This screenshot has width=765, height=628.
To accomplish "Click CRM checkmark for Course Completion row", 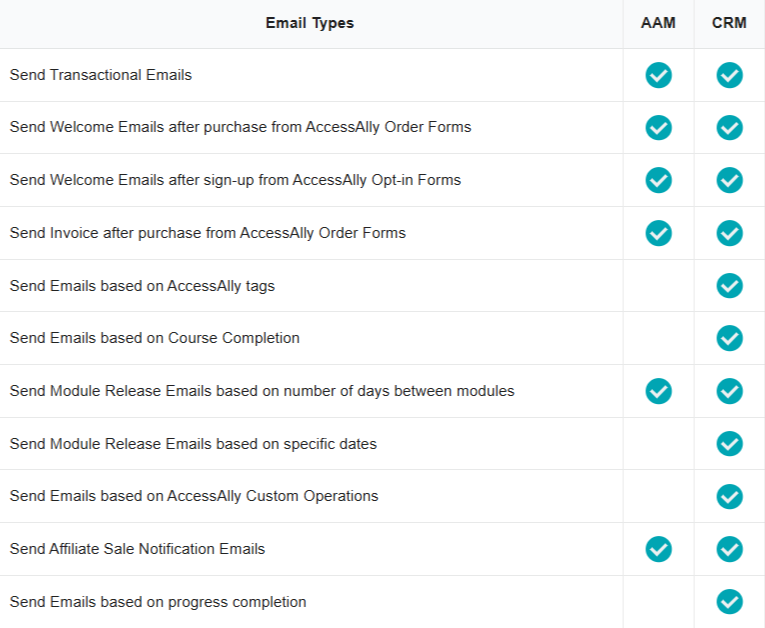I will click(729, 338).
